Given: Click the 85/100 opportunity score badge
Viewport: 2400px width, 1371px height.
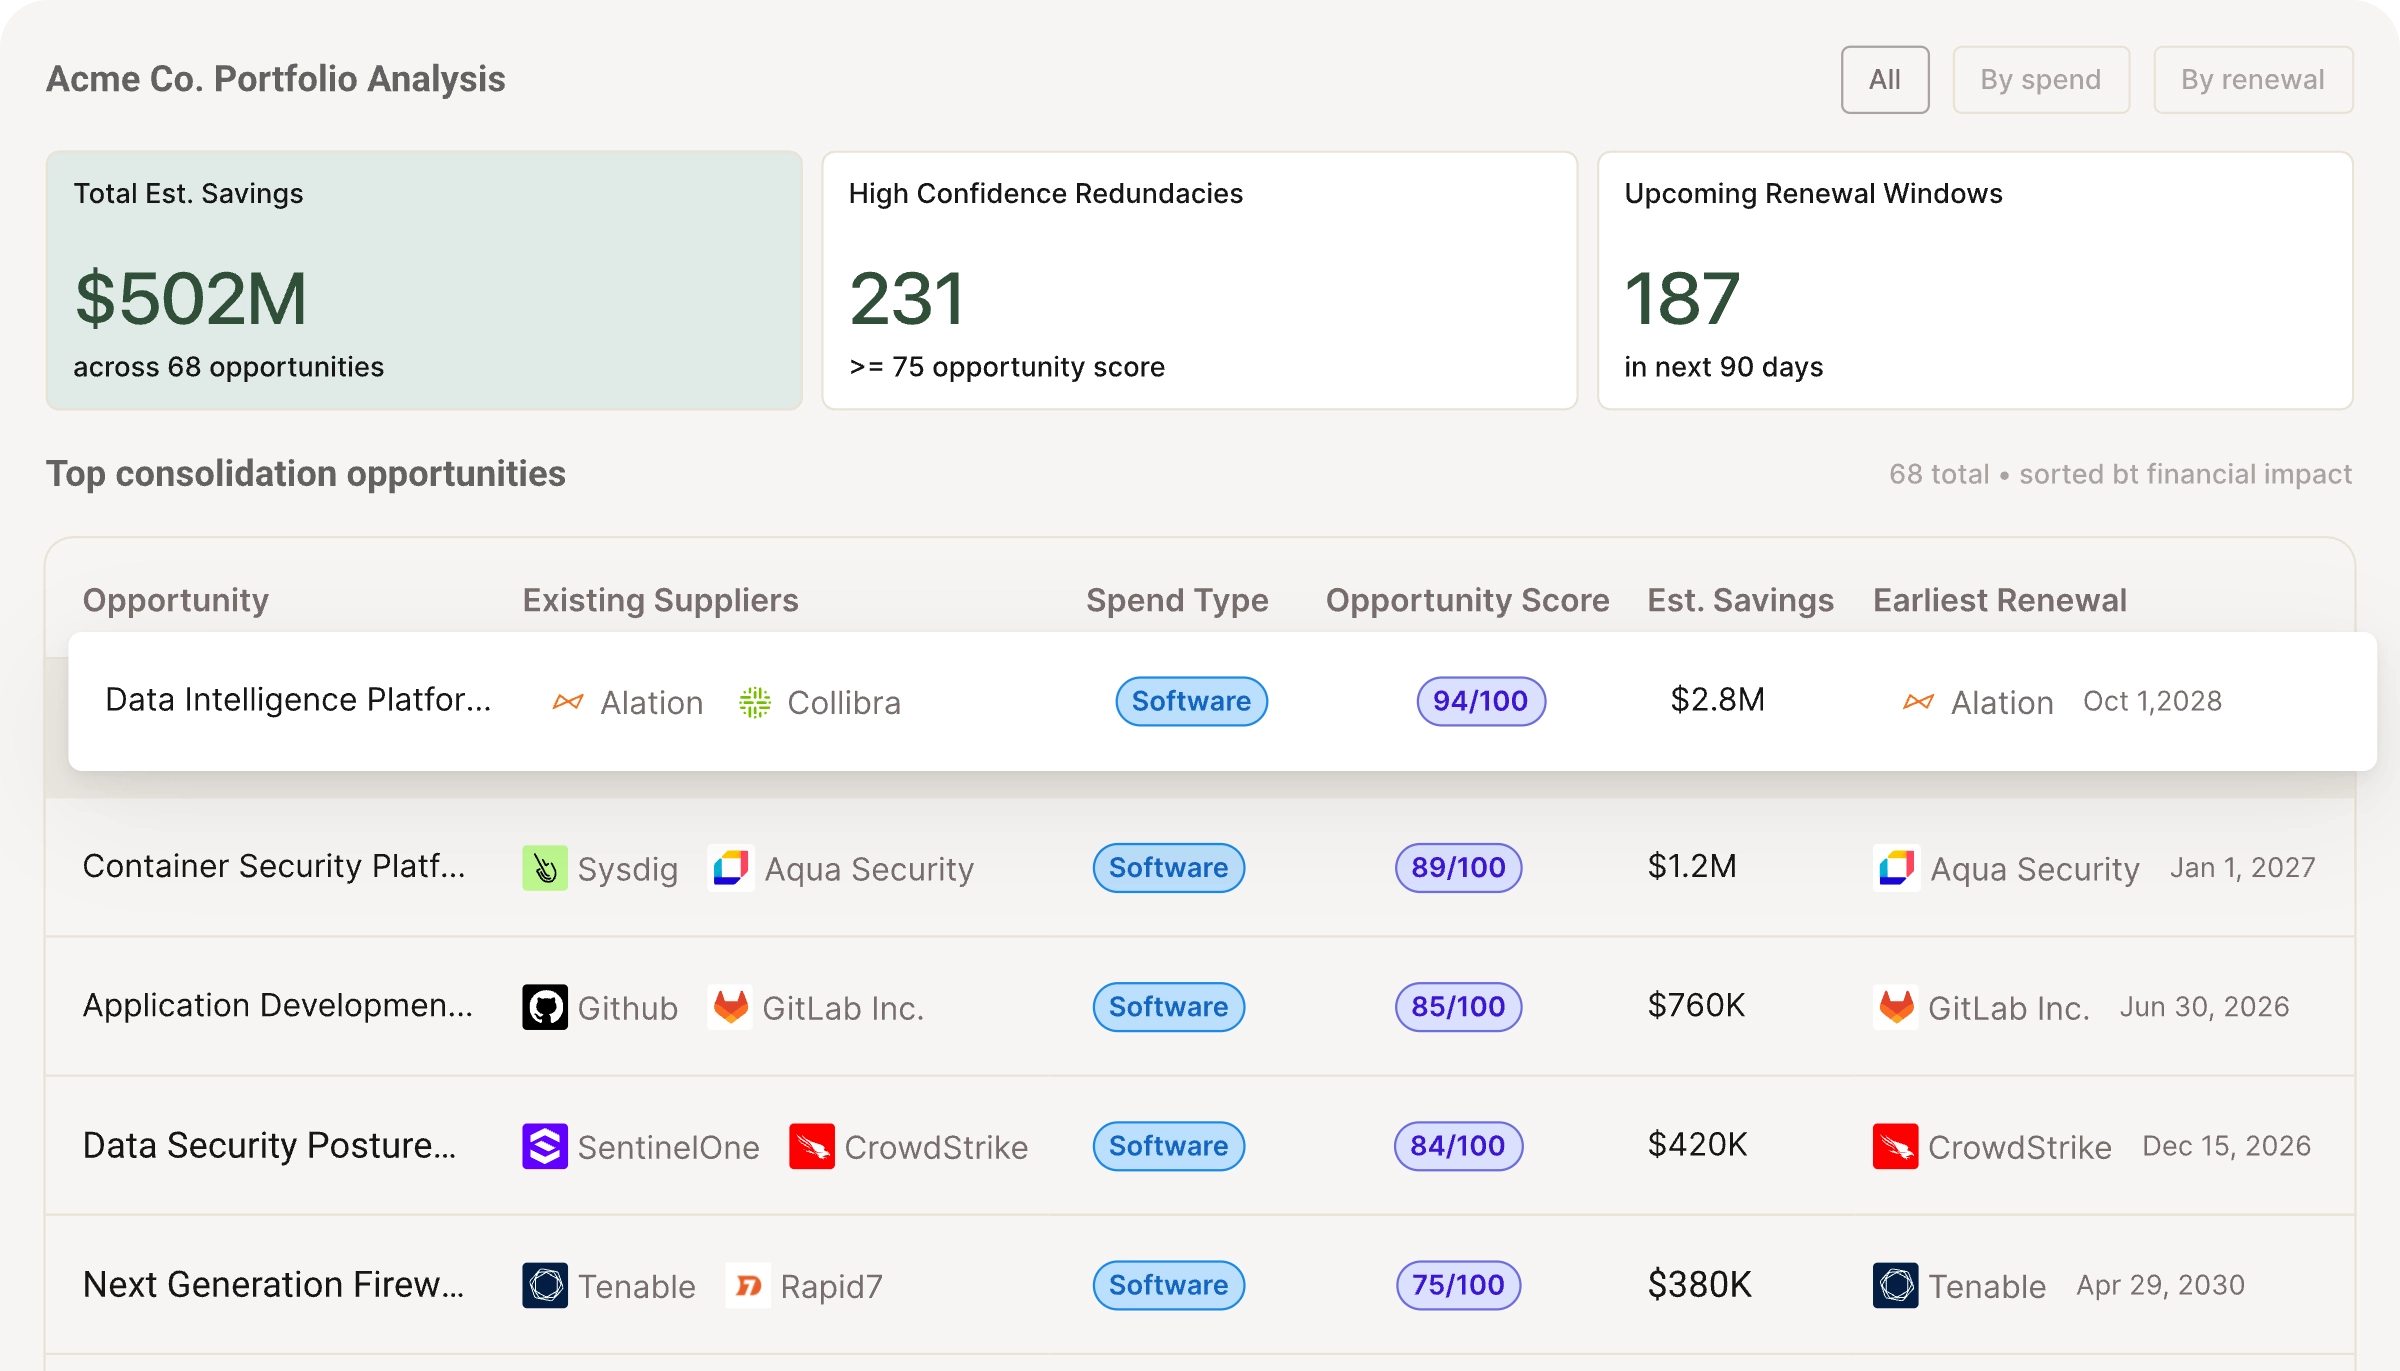Looking at the screenshot, I should coord(1458,1007).
